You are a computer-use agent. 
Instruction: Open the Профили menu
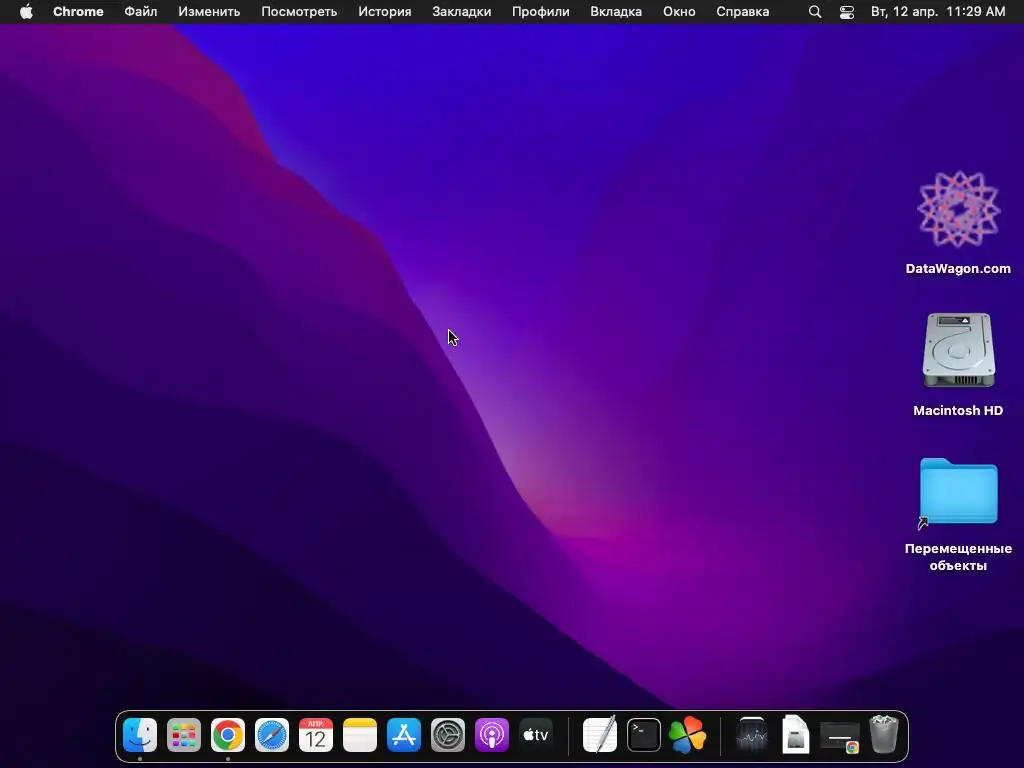tap(541, 12)
